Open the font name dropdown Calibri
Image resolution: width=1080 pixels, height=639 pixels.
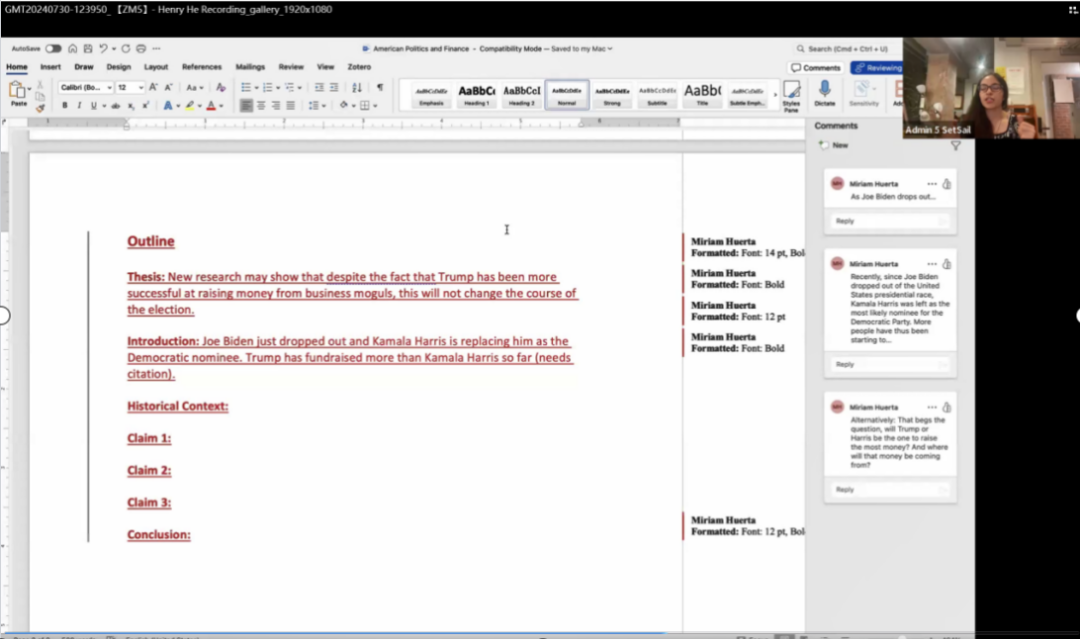(x=85, y=87)
